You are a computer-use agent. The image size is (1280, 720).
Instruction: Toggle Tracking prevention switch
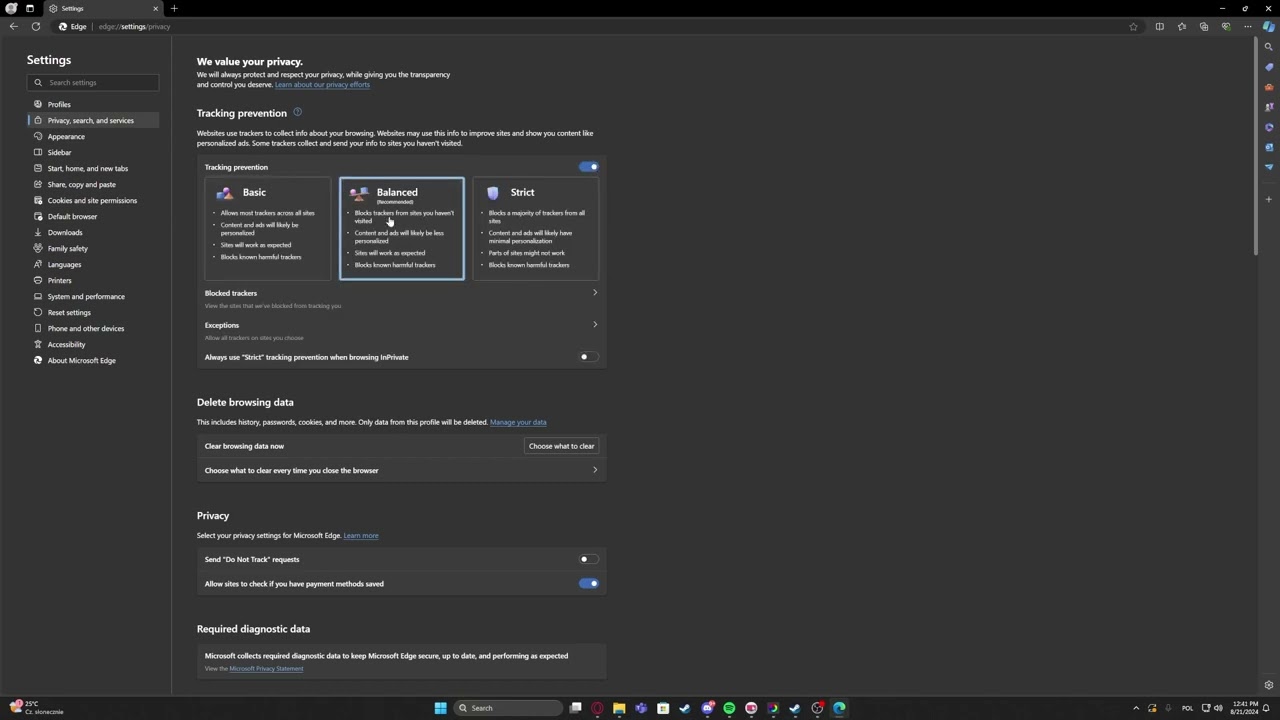(x=589, y=167)
